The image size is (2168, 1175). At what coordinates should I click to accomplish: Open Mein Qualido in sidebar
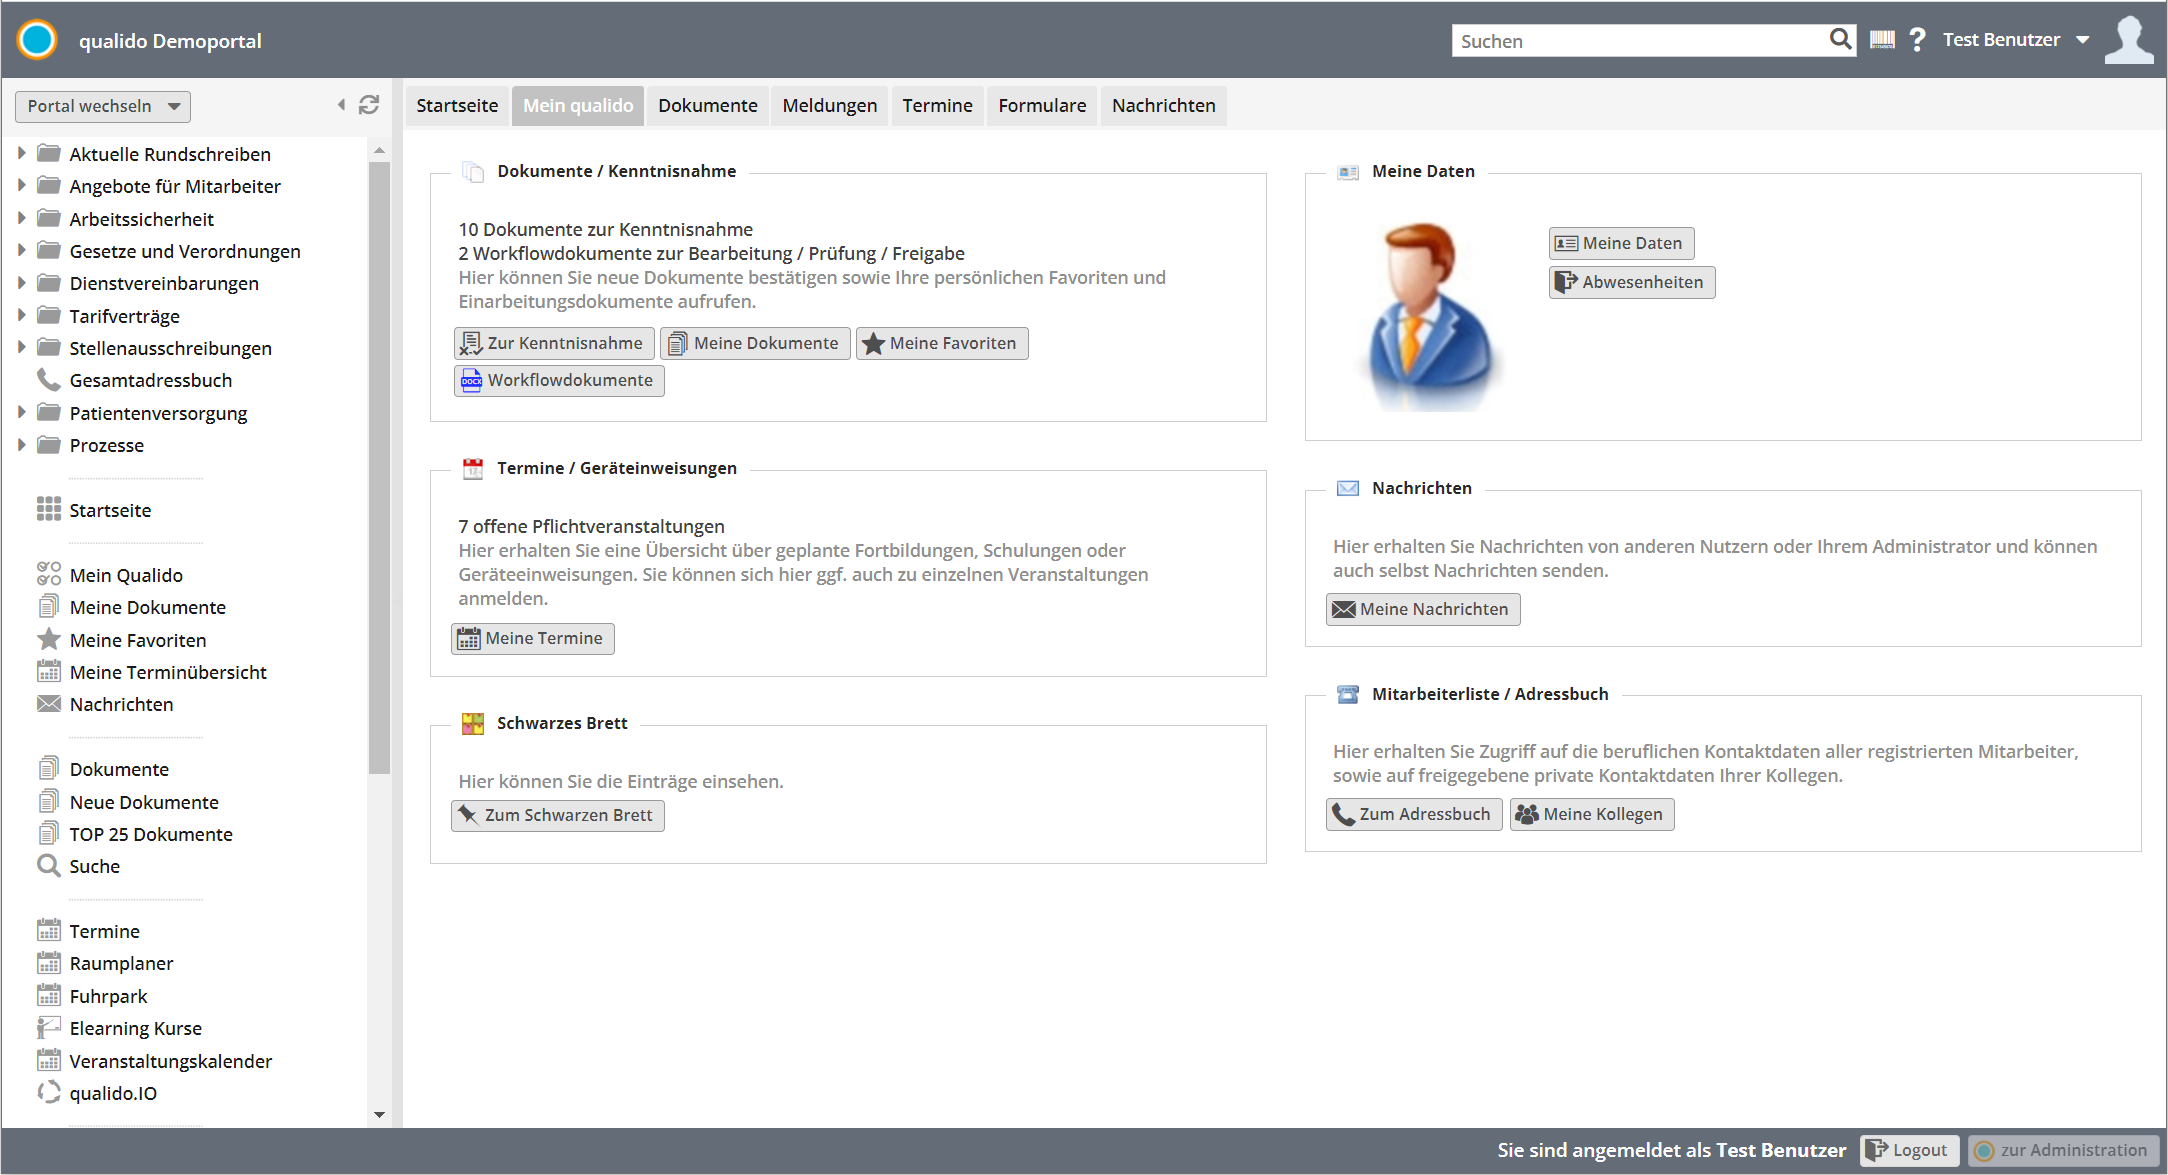pos(126,575)
